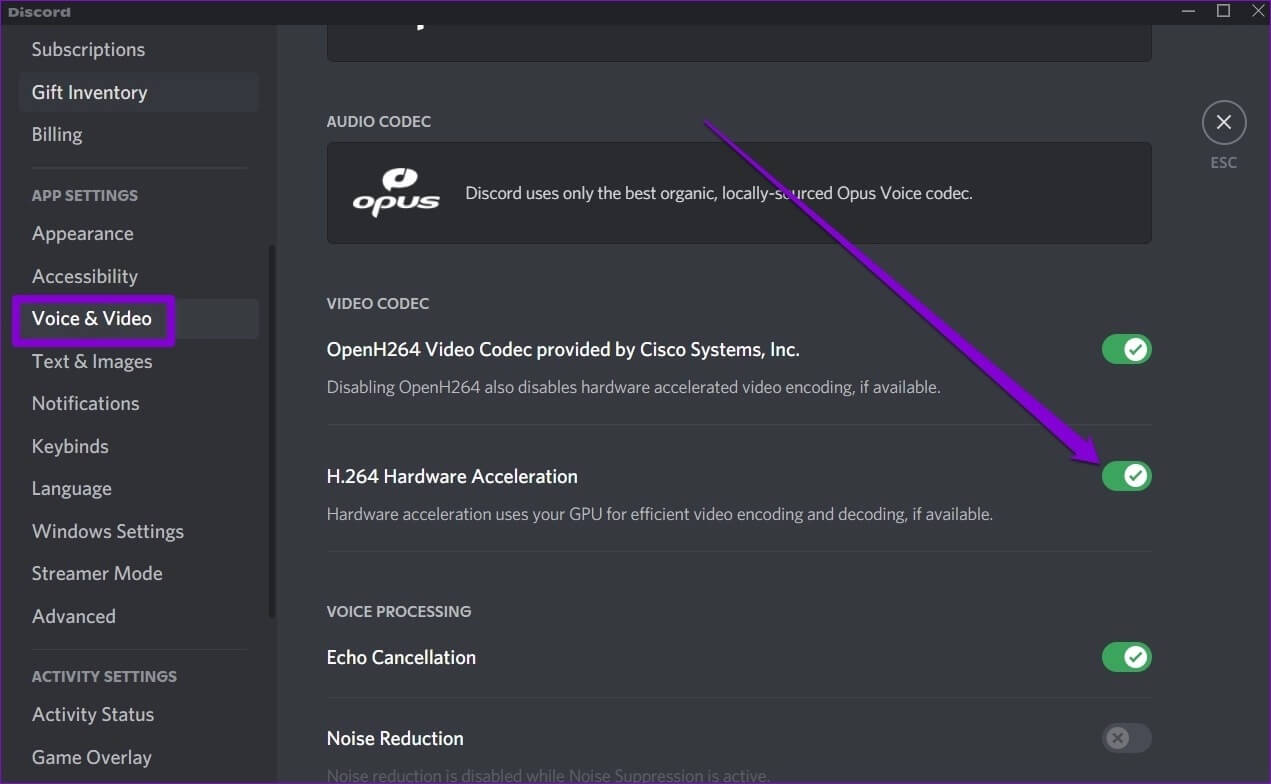Open Streamer Mode settings
The height and width of the screenshot is (784, 1271).
[138, 573]
